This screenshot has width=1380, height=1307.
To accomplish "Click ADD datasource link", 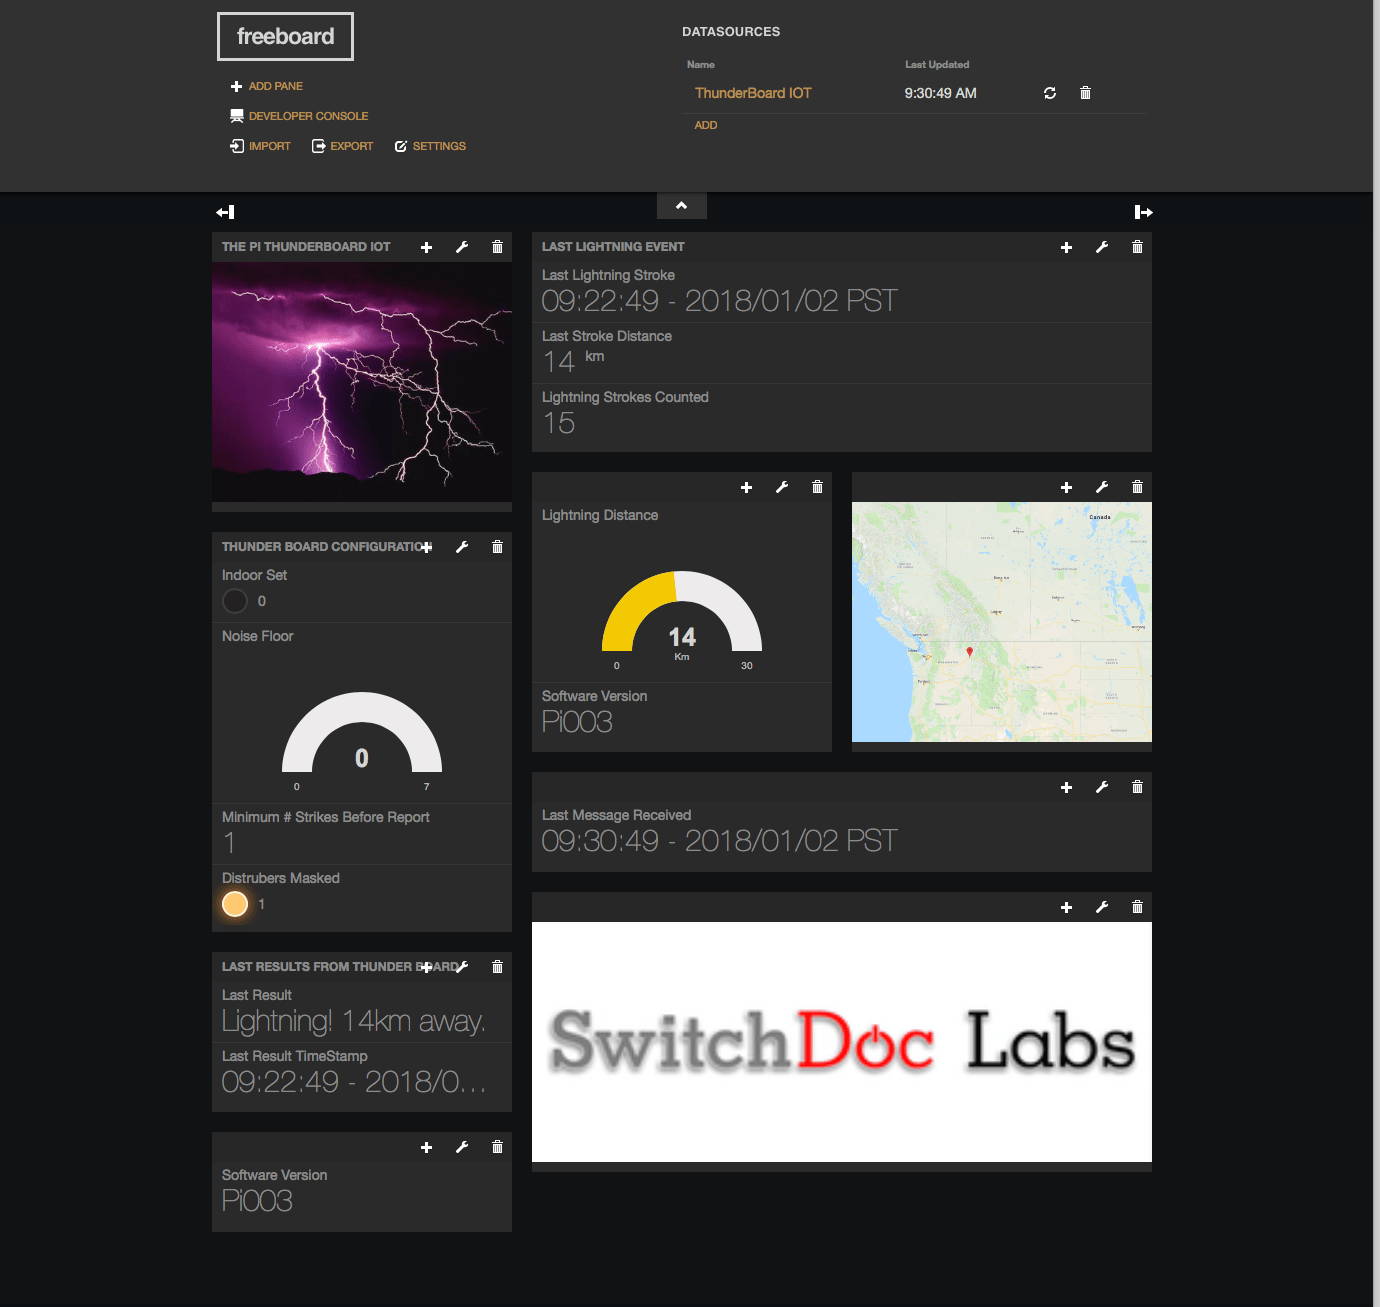I will (x=706, y=125).
